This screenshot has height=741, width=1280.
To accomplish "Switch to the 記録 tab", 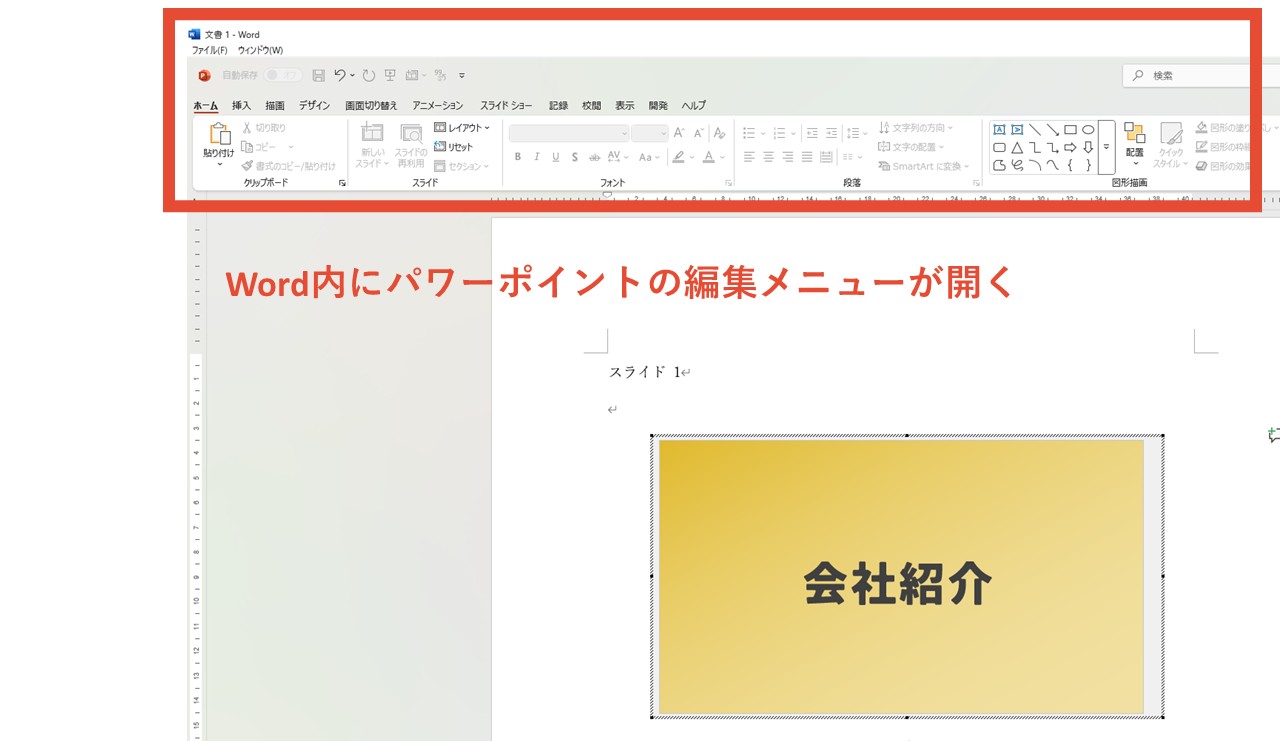I will tap(558, 105).
